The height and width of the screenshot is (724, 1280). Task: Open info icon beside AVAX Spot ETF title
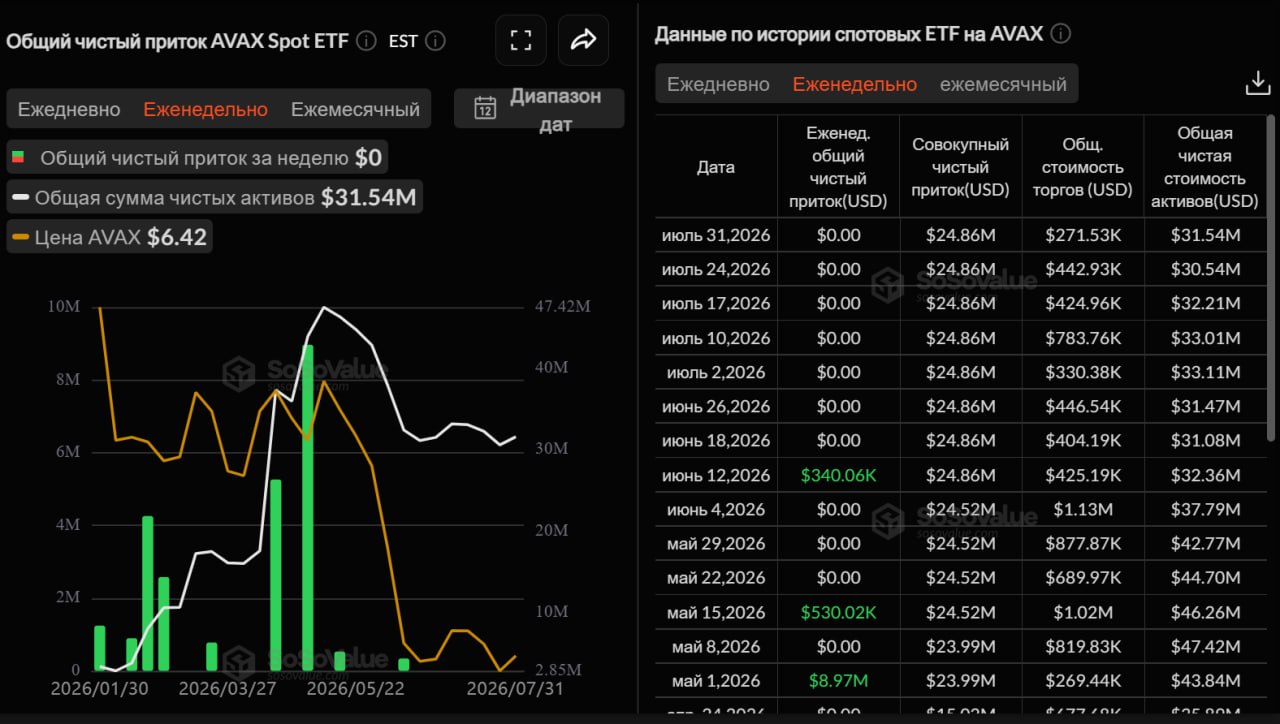(366, 41)
